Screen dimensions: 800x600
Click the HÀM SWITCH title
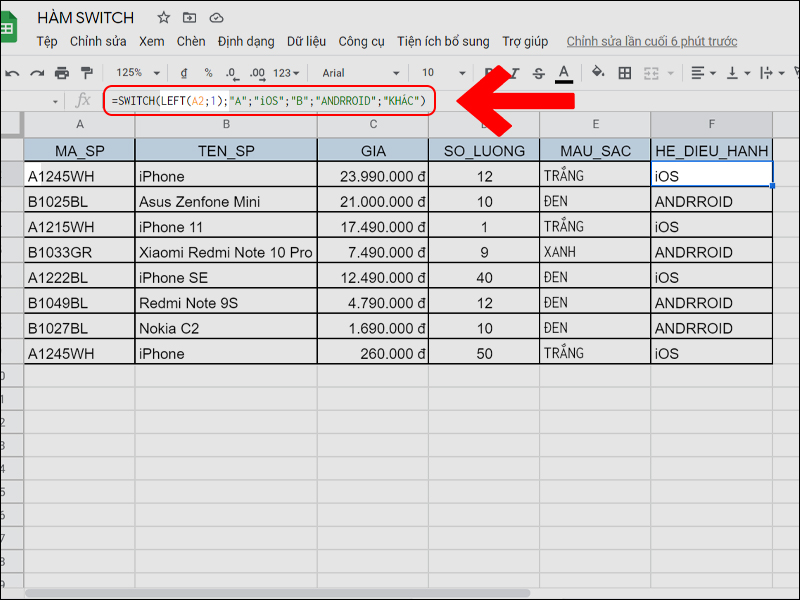click(86, 18)
